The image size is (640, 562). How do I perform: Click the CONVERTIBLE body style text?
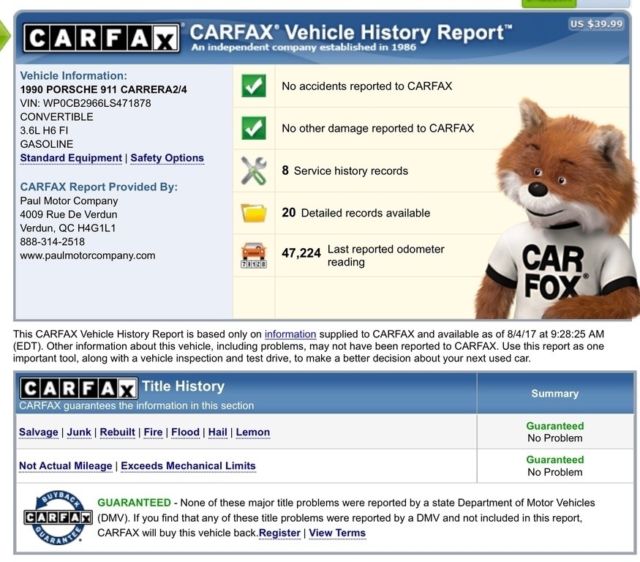click(x=56, y=117)
